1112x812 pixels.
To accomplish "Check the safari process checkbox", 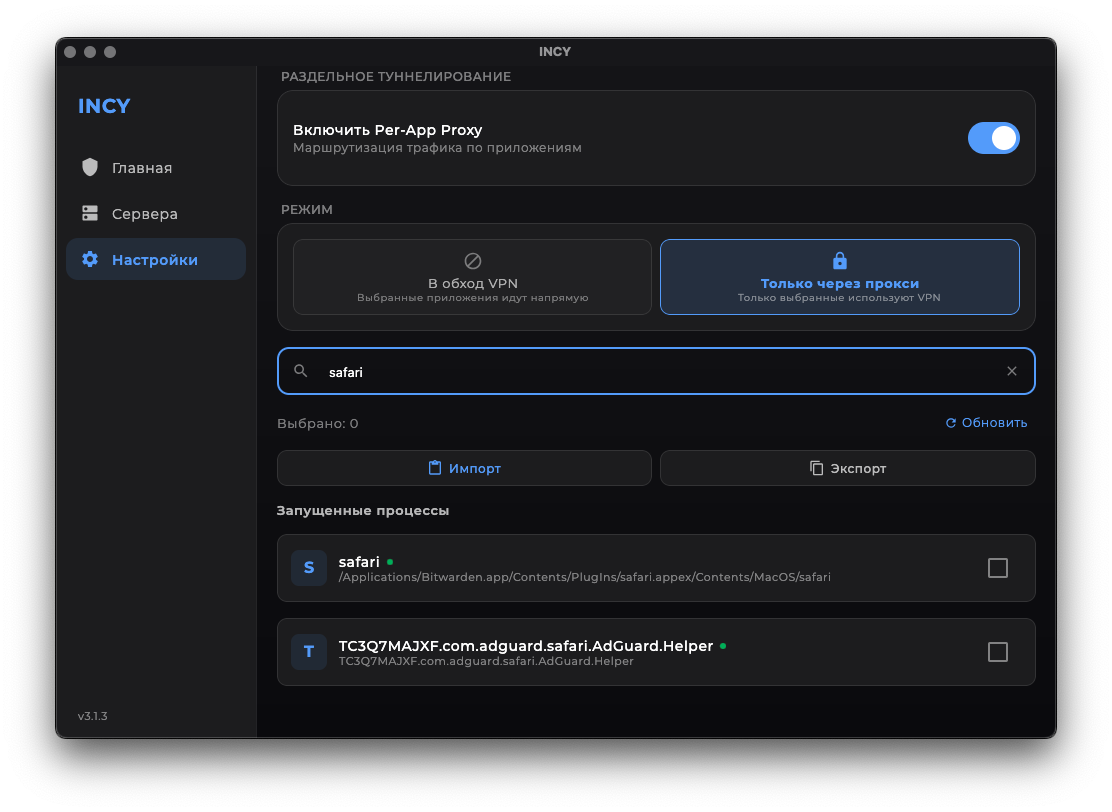I will pyautogui.click(x=998, y=568).
